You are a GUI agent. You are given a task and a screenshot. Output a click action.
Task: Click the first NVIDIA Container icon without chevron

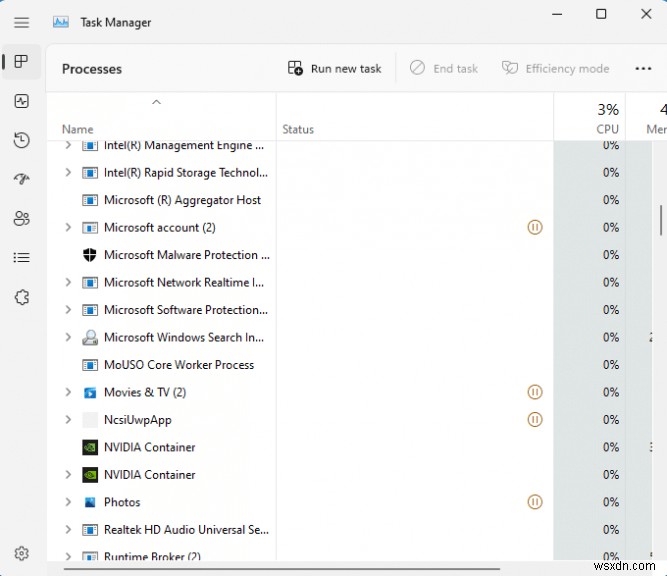pyautogui.click(x=90, y=447)
